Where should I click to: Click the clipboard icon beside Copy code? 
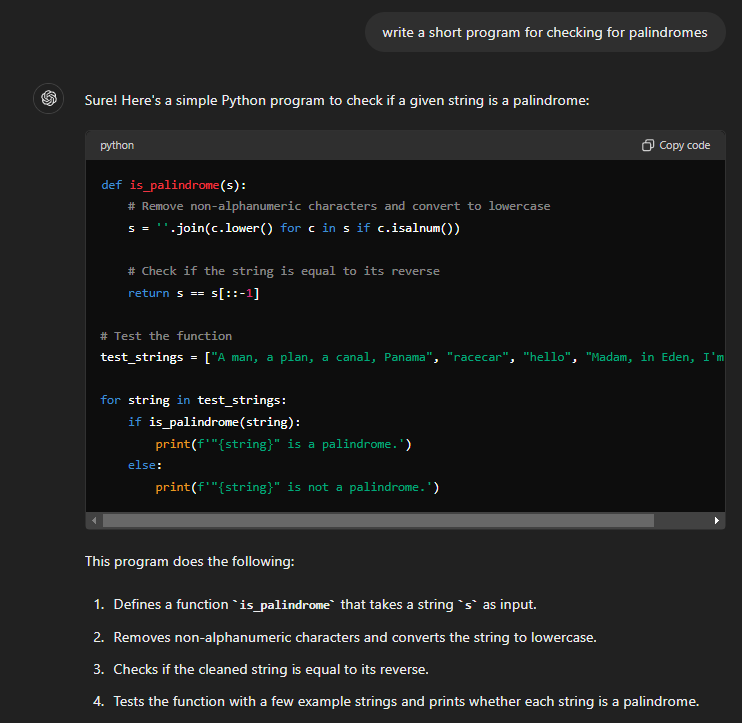[648, 146]
